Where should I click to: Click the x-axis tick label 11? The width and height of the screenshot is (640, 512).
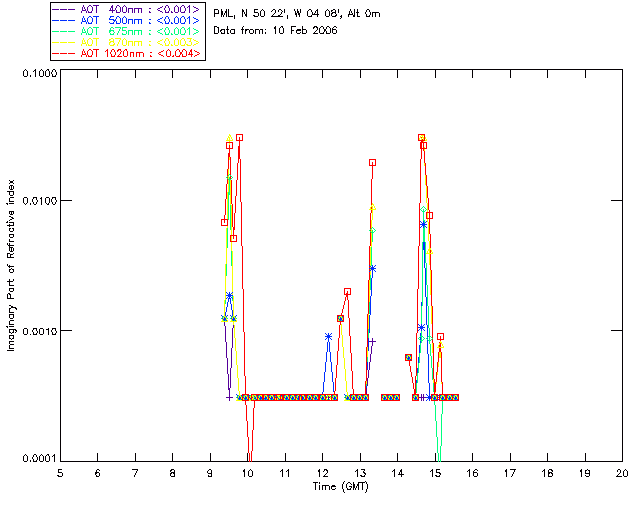click(285, 473)
